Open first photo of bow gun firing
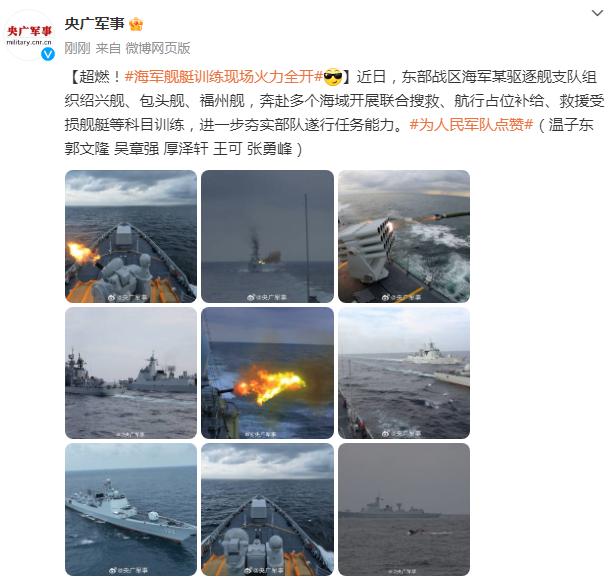This screenshot has width=612, height=582. tap(131, 236)
